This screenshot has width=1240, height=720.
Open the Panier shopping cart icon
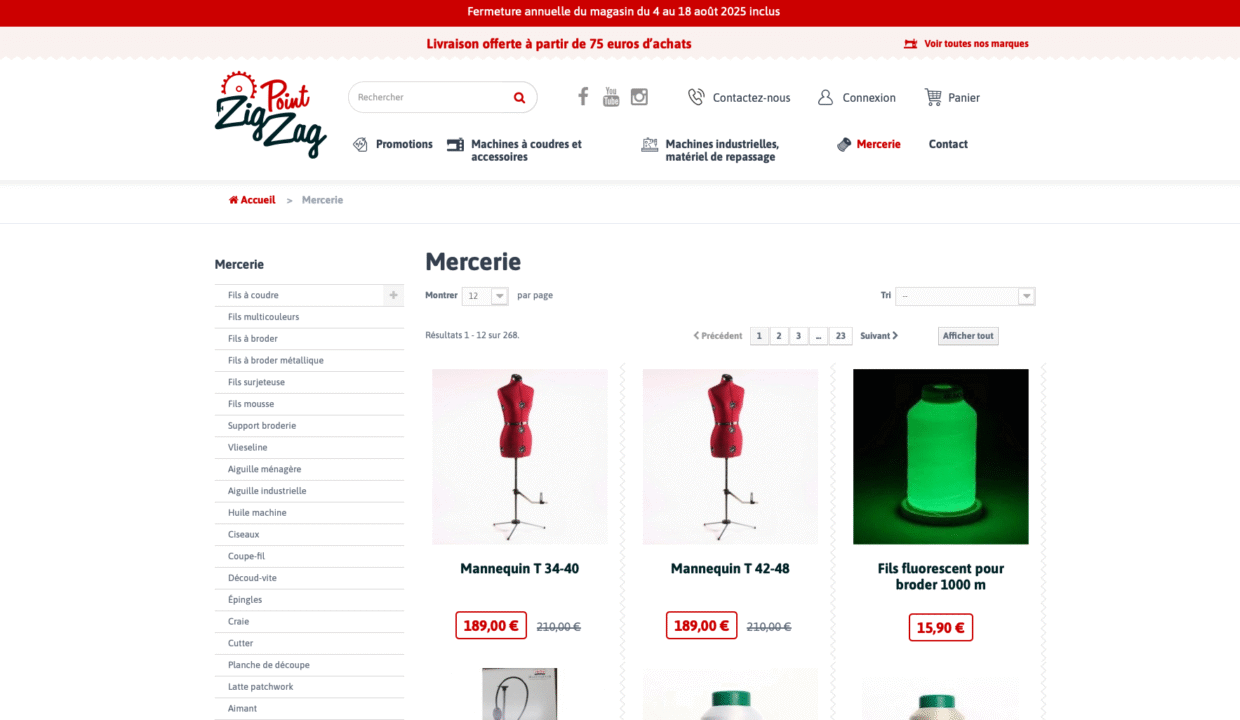(933, 97)
